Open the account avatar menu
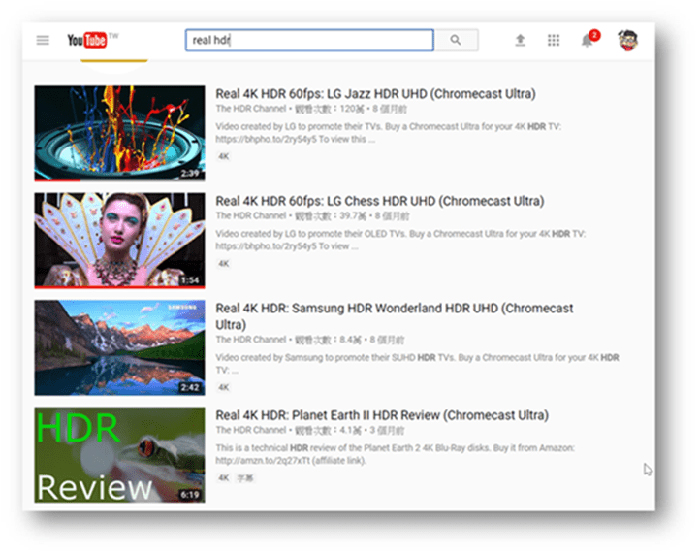 (x=628, y=40)
